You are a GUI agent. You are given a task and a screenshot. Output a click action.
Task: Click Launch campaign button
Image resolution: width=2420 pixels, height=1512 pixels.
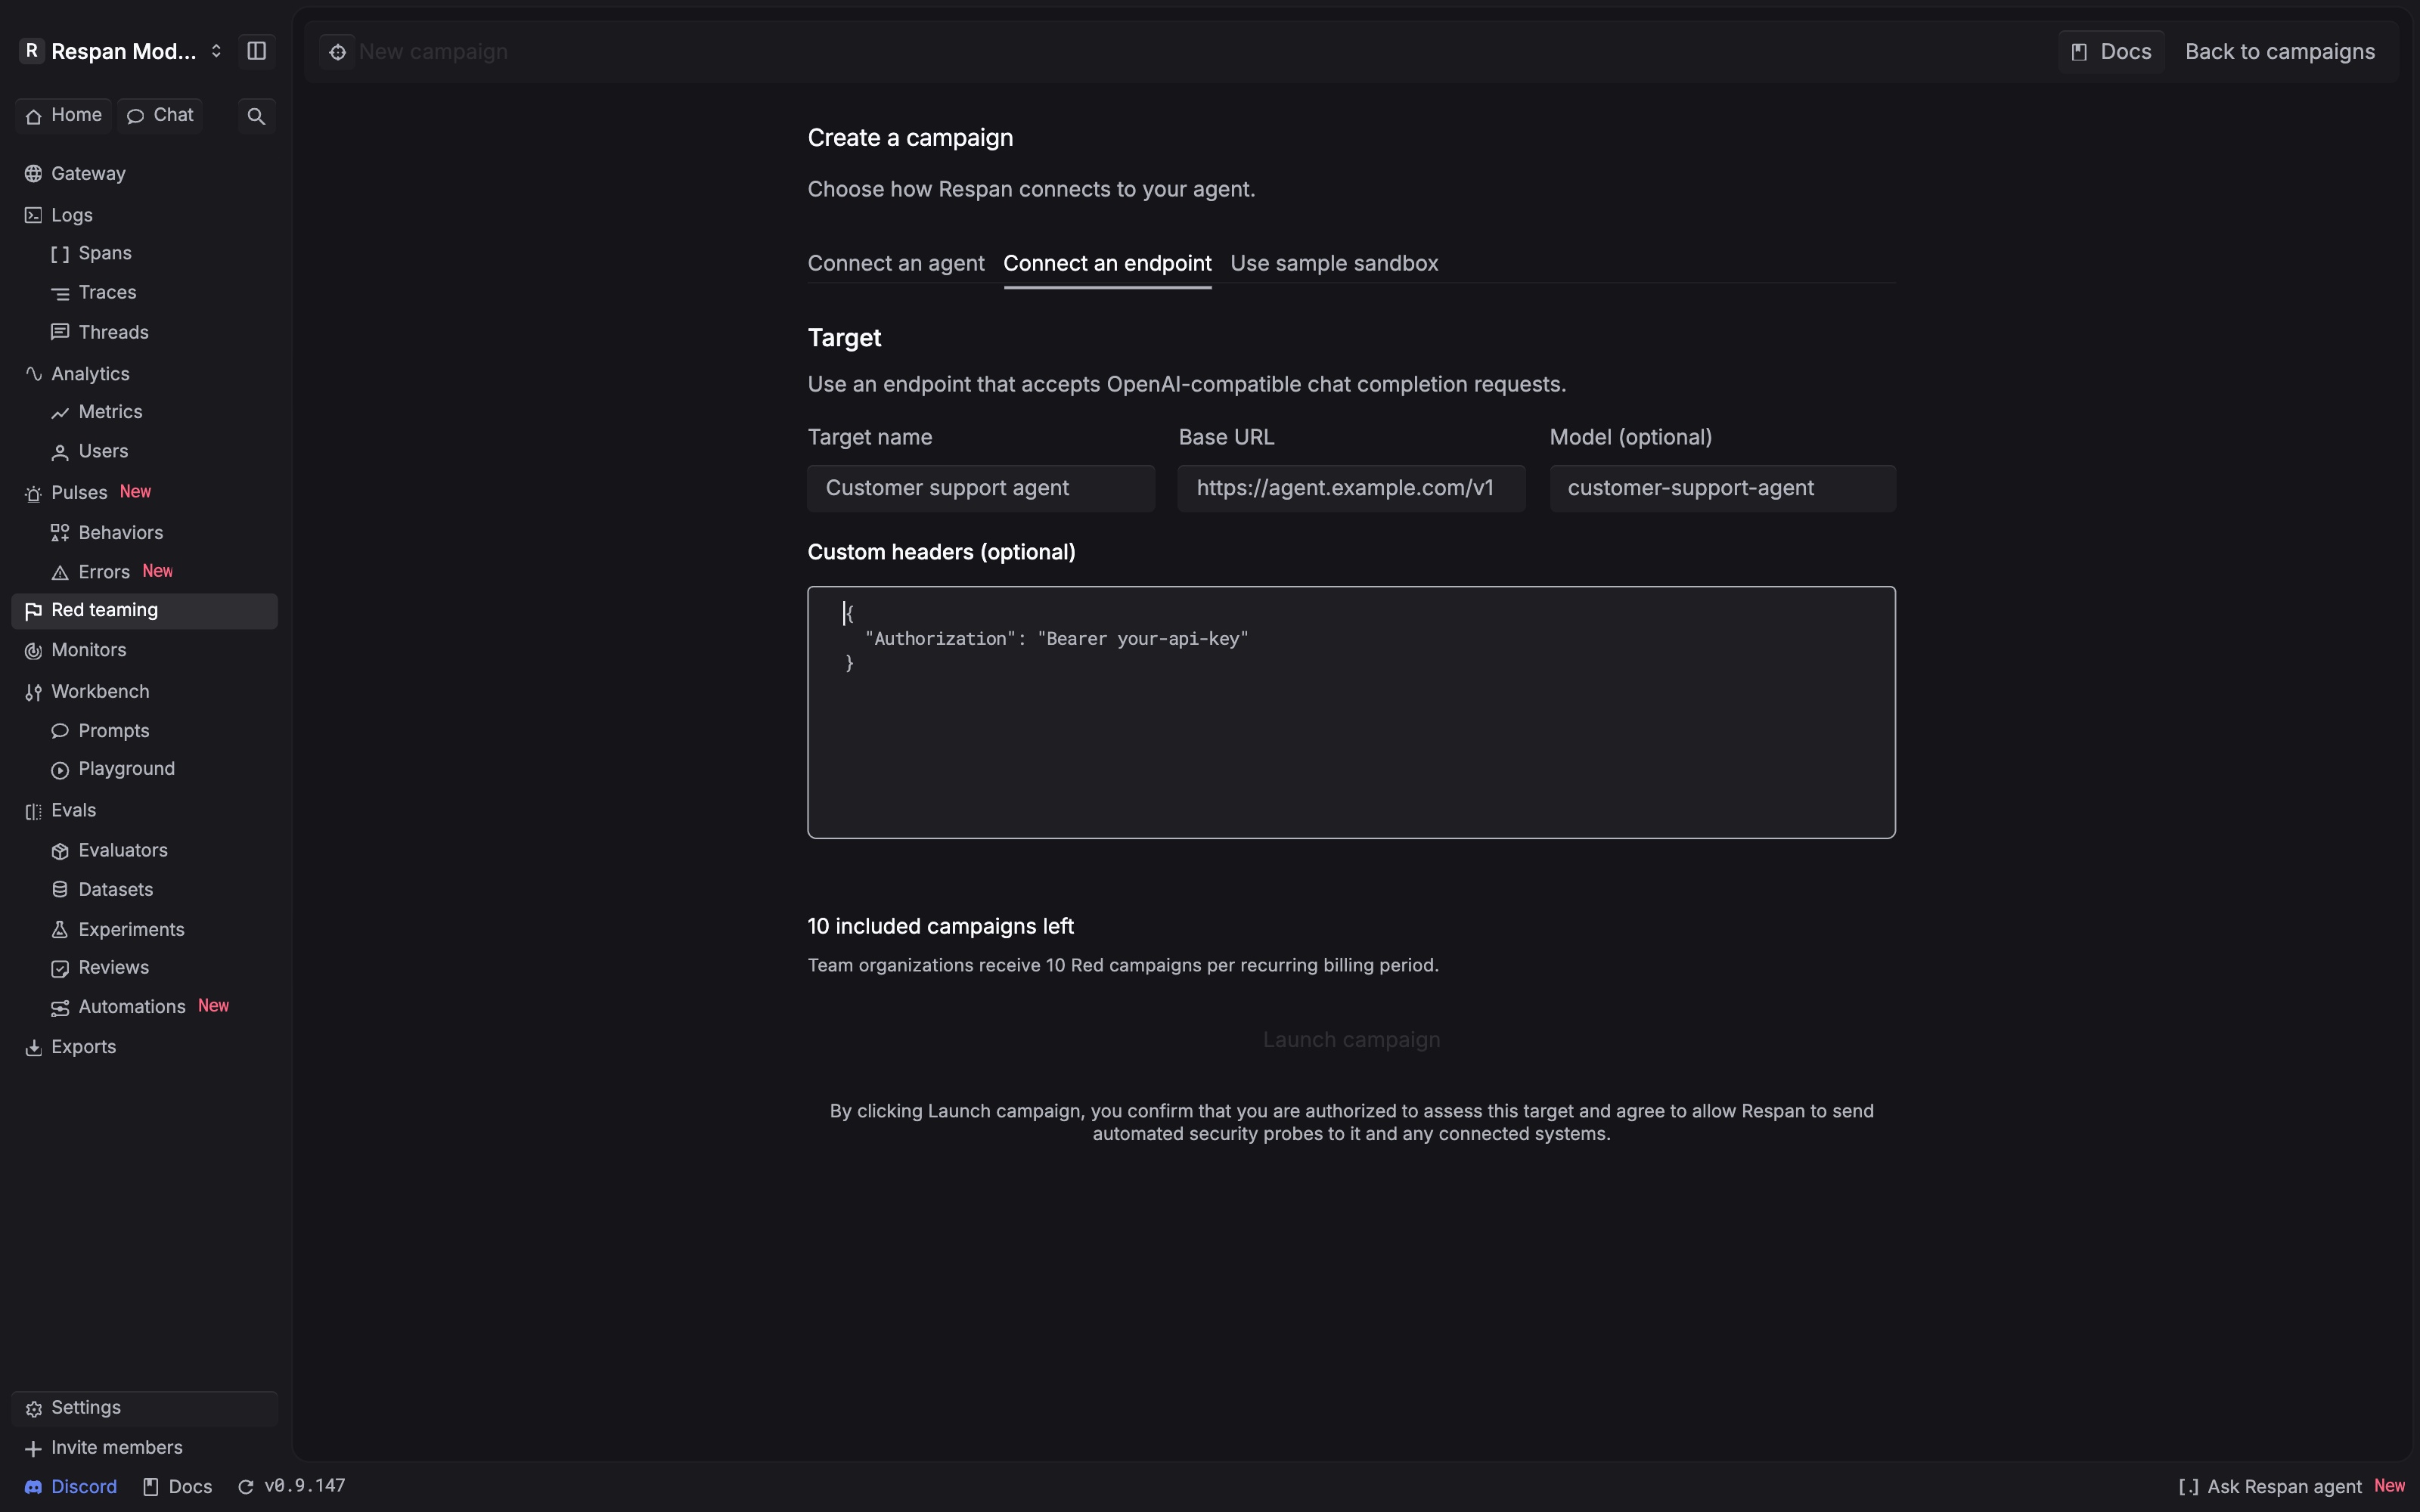pos(1351,1040)
